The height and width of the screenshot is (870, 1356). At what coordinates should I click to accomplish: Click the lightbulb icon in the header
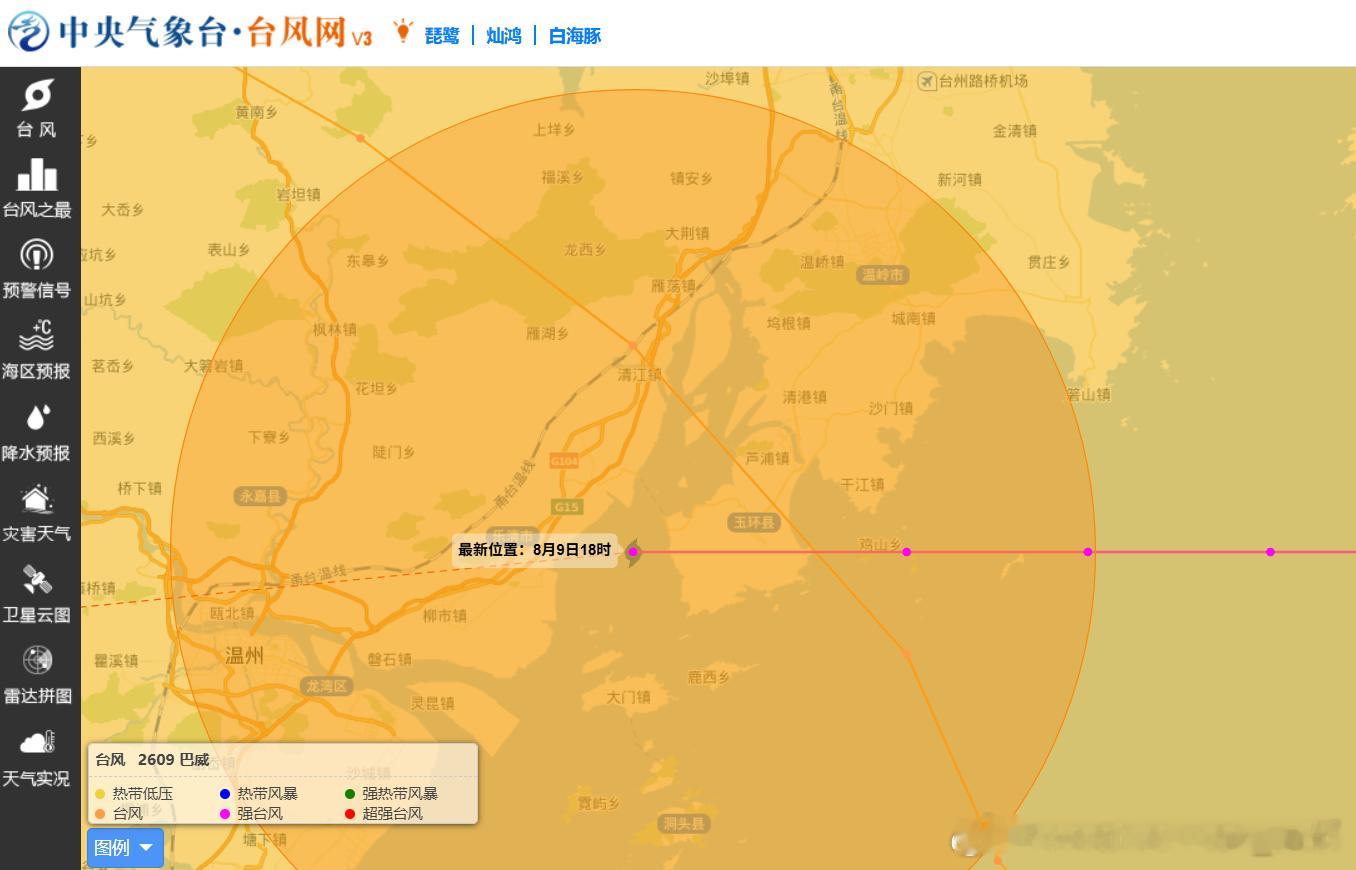click(x=403, y=31)
